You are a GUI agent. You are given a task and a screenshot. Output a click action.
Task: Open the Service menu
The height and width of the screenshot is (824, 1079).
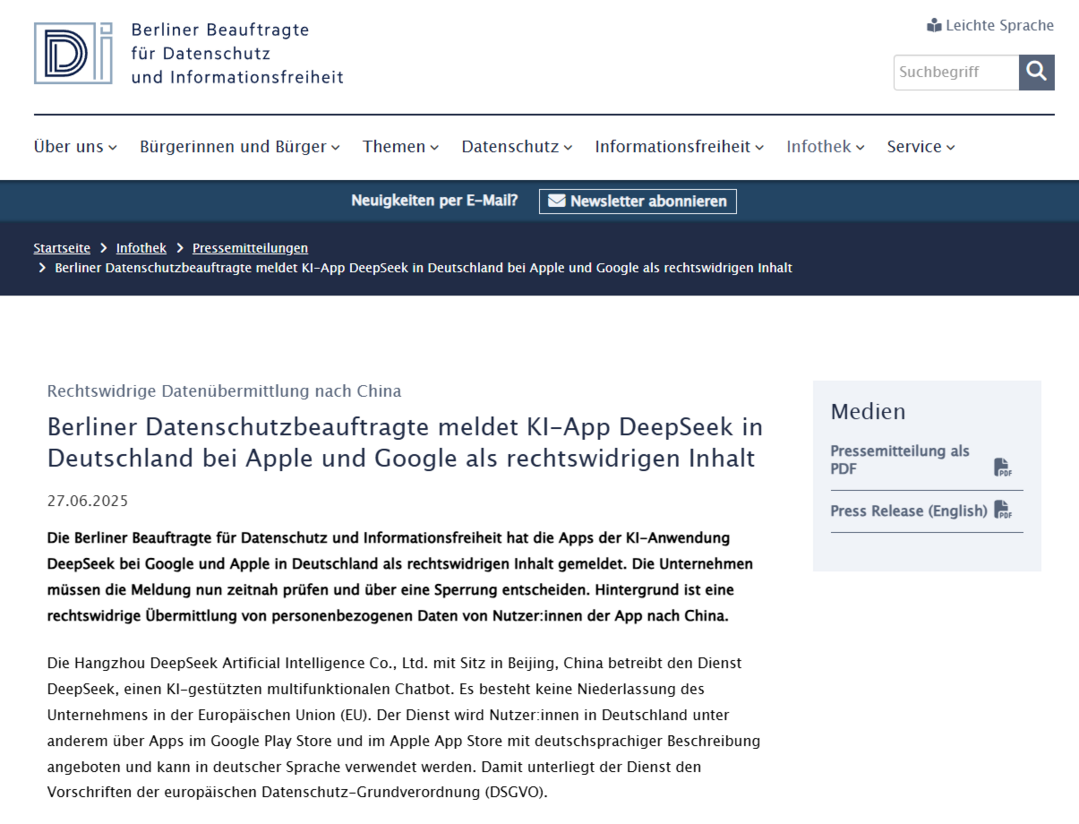[921, 147]
